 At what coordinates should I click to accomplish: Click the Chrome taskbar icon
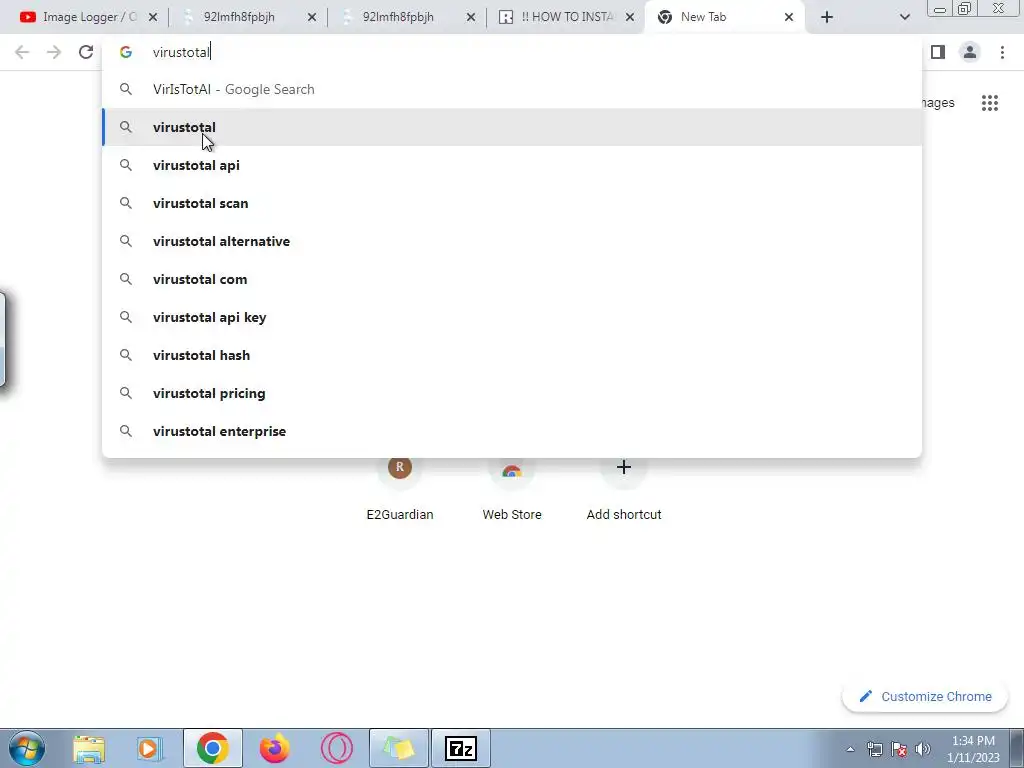[212, 748]
